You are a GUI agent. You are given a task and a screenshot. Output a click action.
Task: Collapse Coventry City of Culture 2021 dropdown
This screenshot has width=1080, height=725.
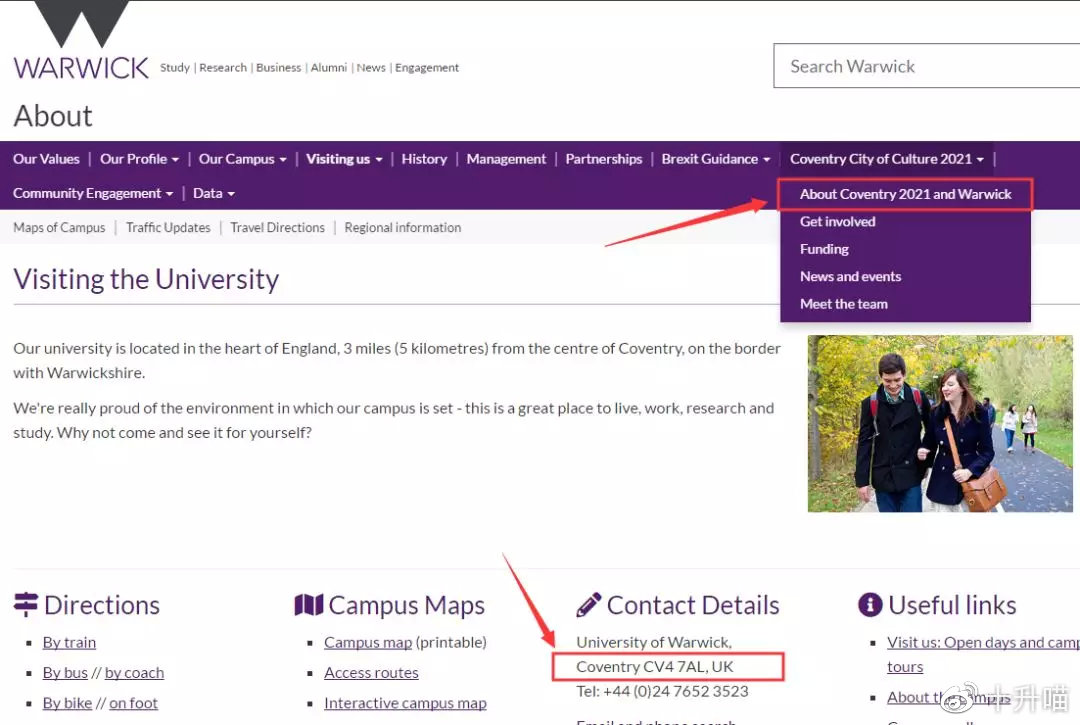(x=887, y=159)
